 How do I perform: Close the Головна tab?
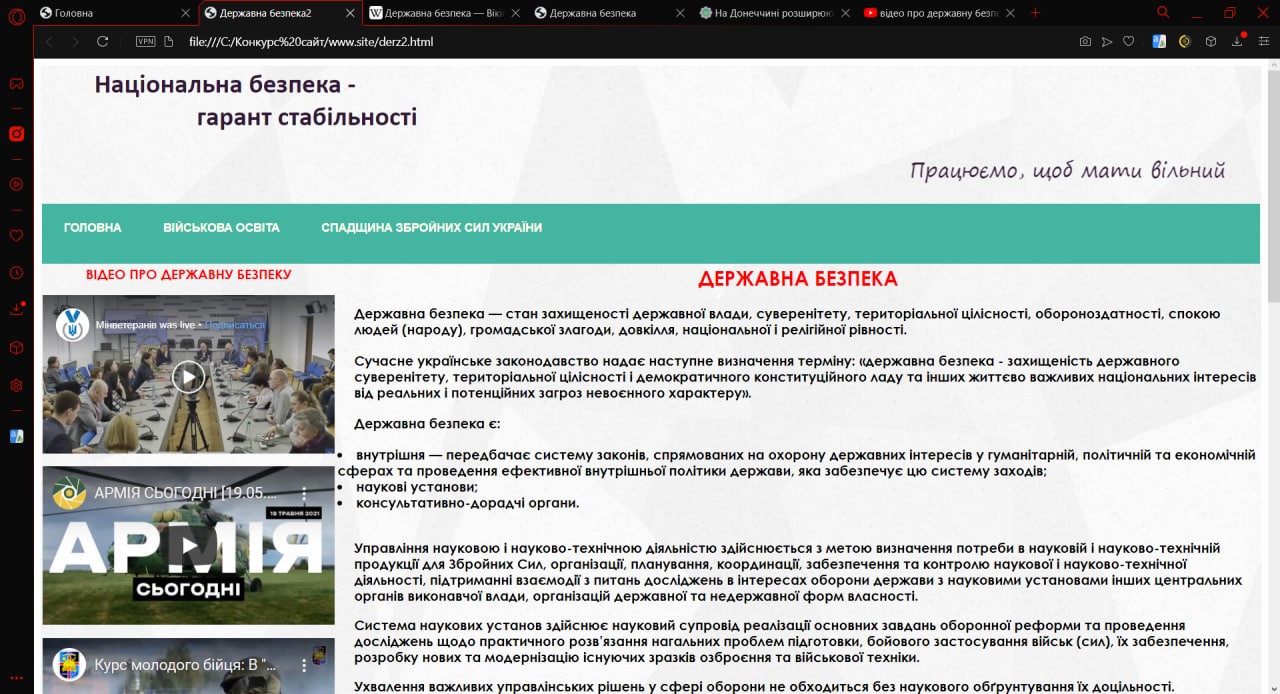185,13
